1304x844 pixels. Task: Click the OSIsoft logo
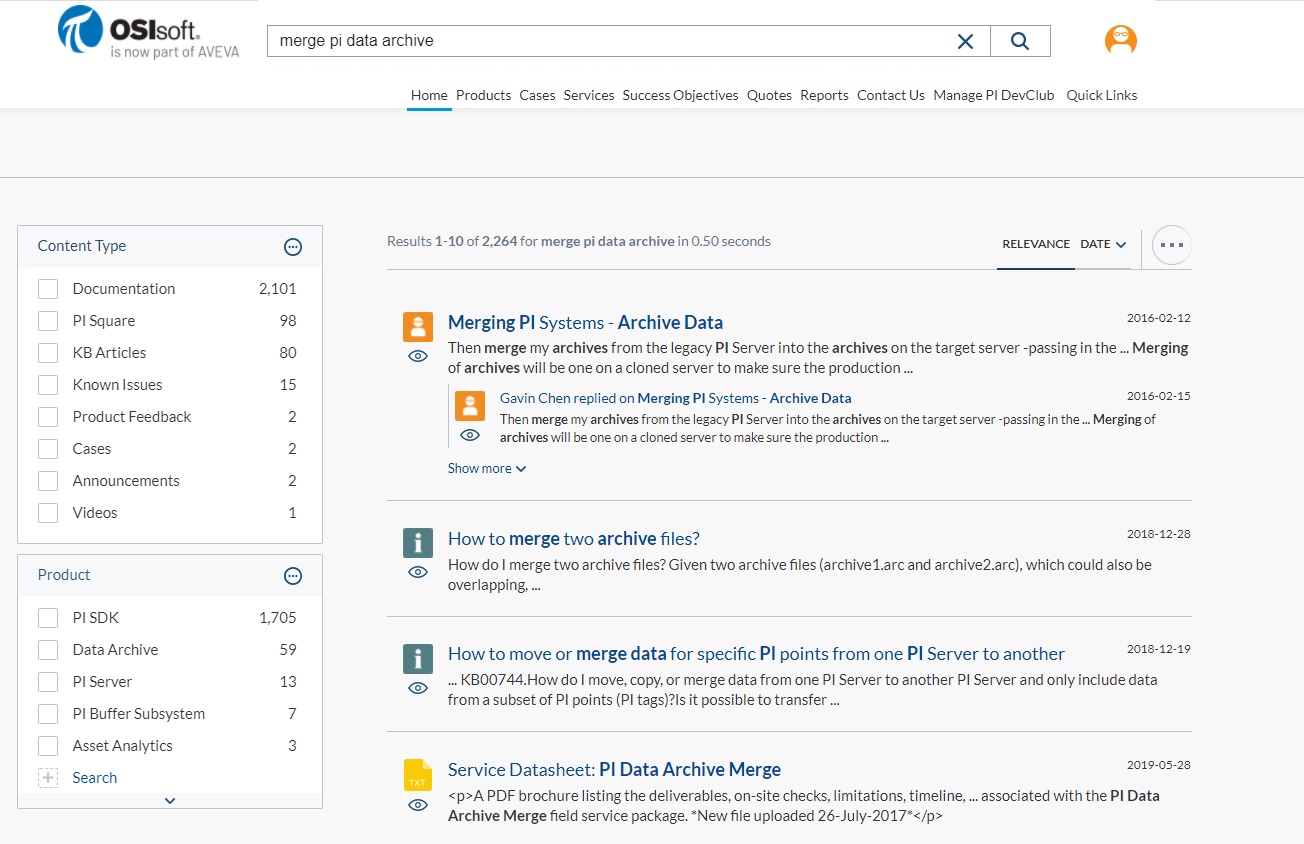149,33
